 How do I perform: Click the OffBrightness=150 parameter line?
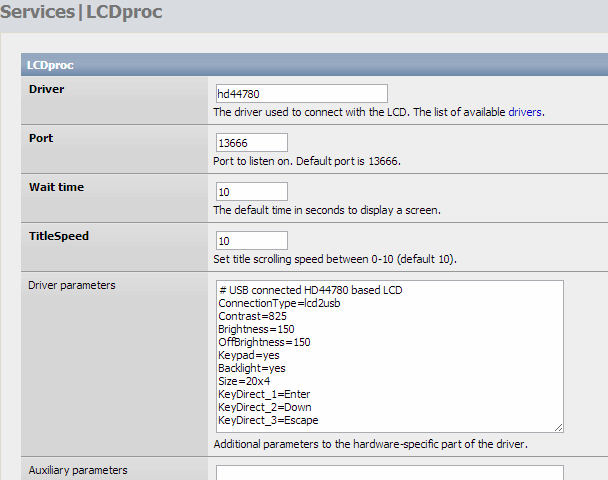(x=264, y=342)
